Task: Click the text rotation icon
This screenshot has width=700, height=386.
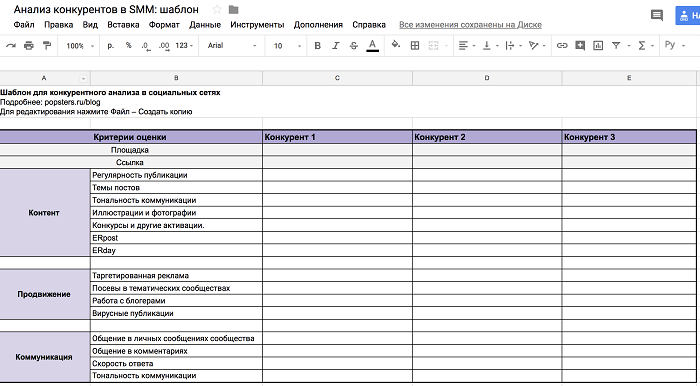Action: pyautogui.click(x=533, y=46)
